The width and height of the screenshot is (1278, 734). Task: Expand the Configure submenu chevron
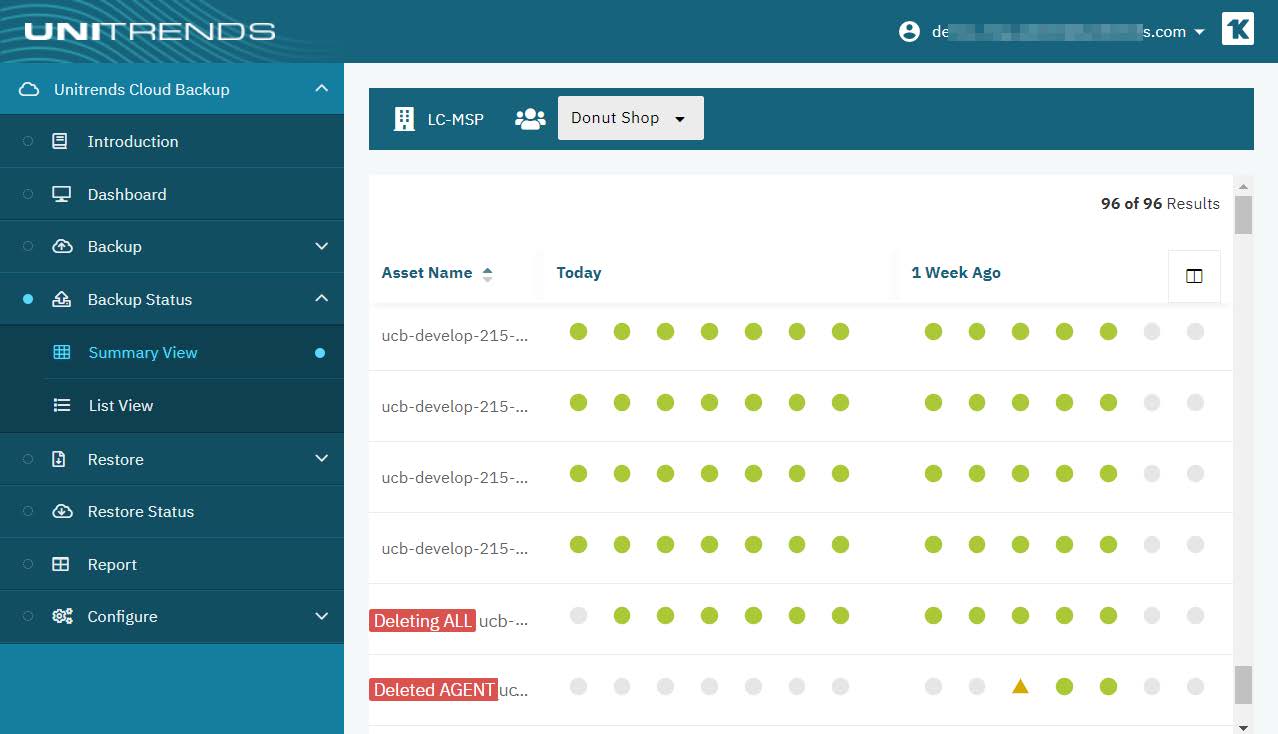(x=321, y=616)
